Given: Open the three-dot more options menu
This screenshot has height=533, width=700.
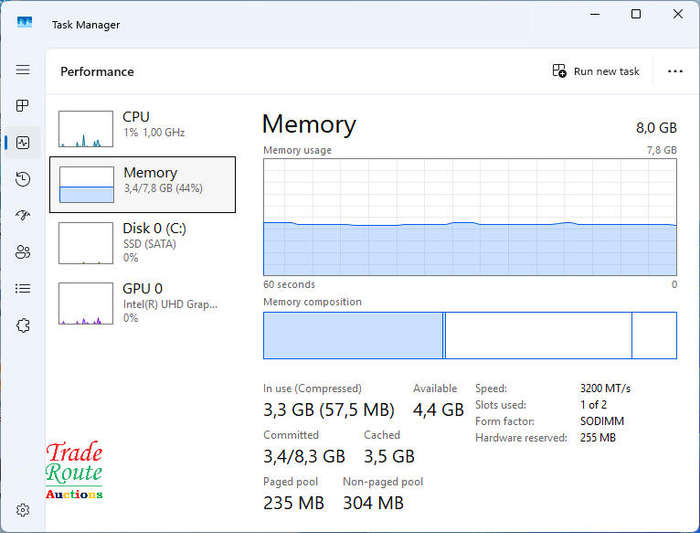Looking at the screenshot, I should pyautogui.click(x=675, y=71).
